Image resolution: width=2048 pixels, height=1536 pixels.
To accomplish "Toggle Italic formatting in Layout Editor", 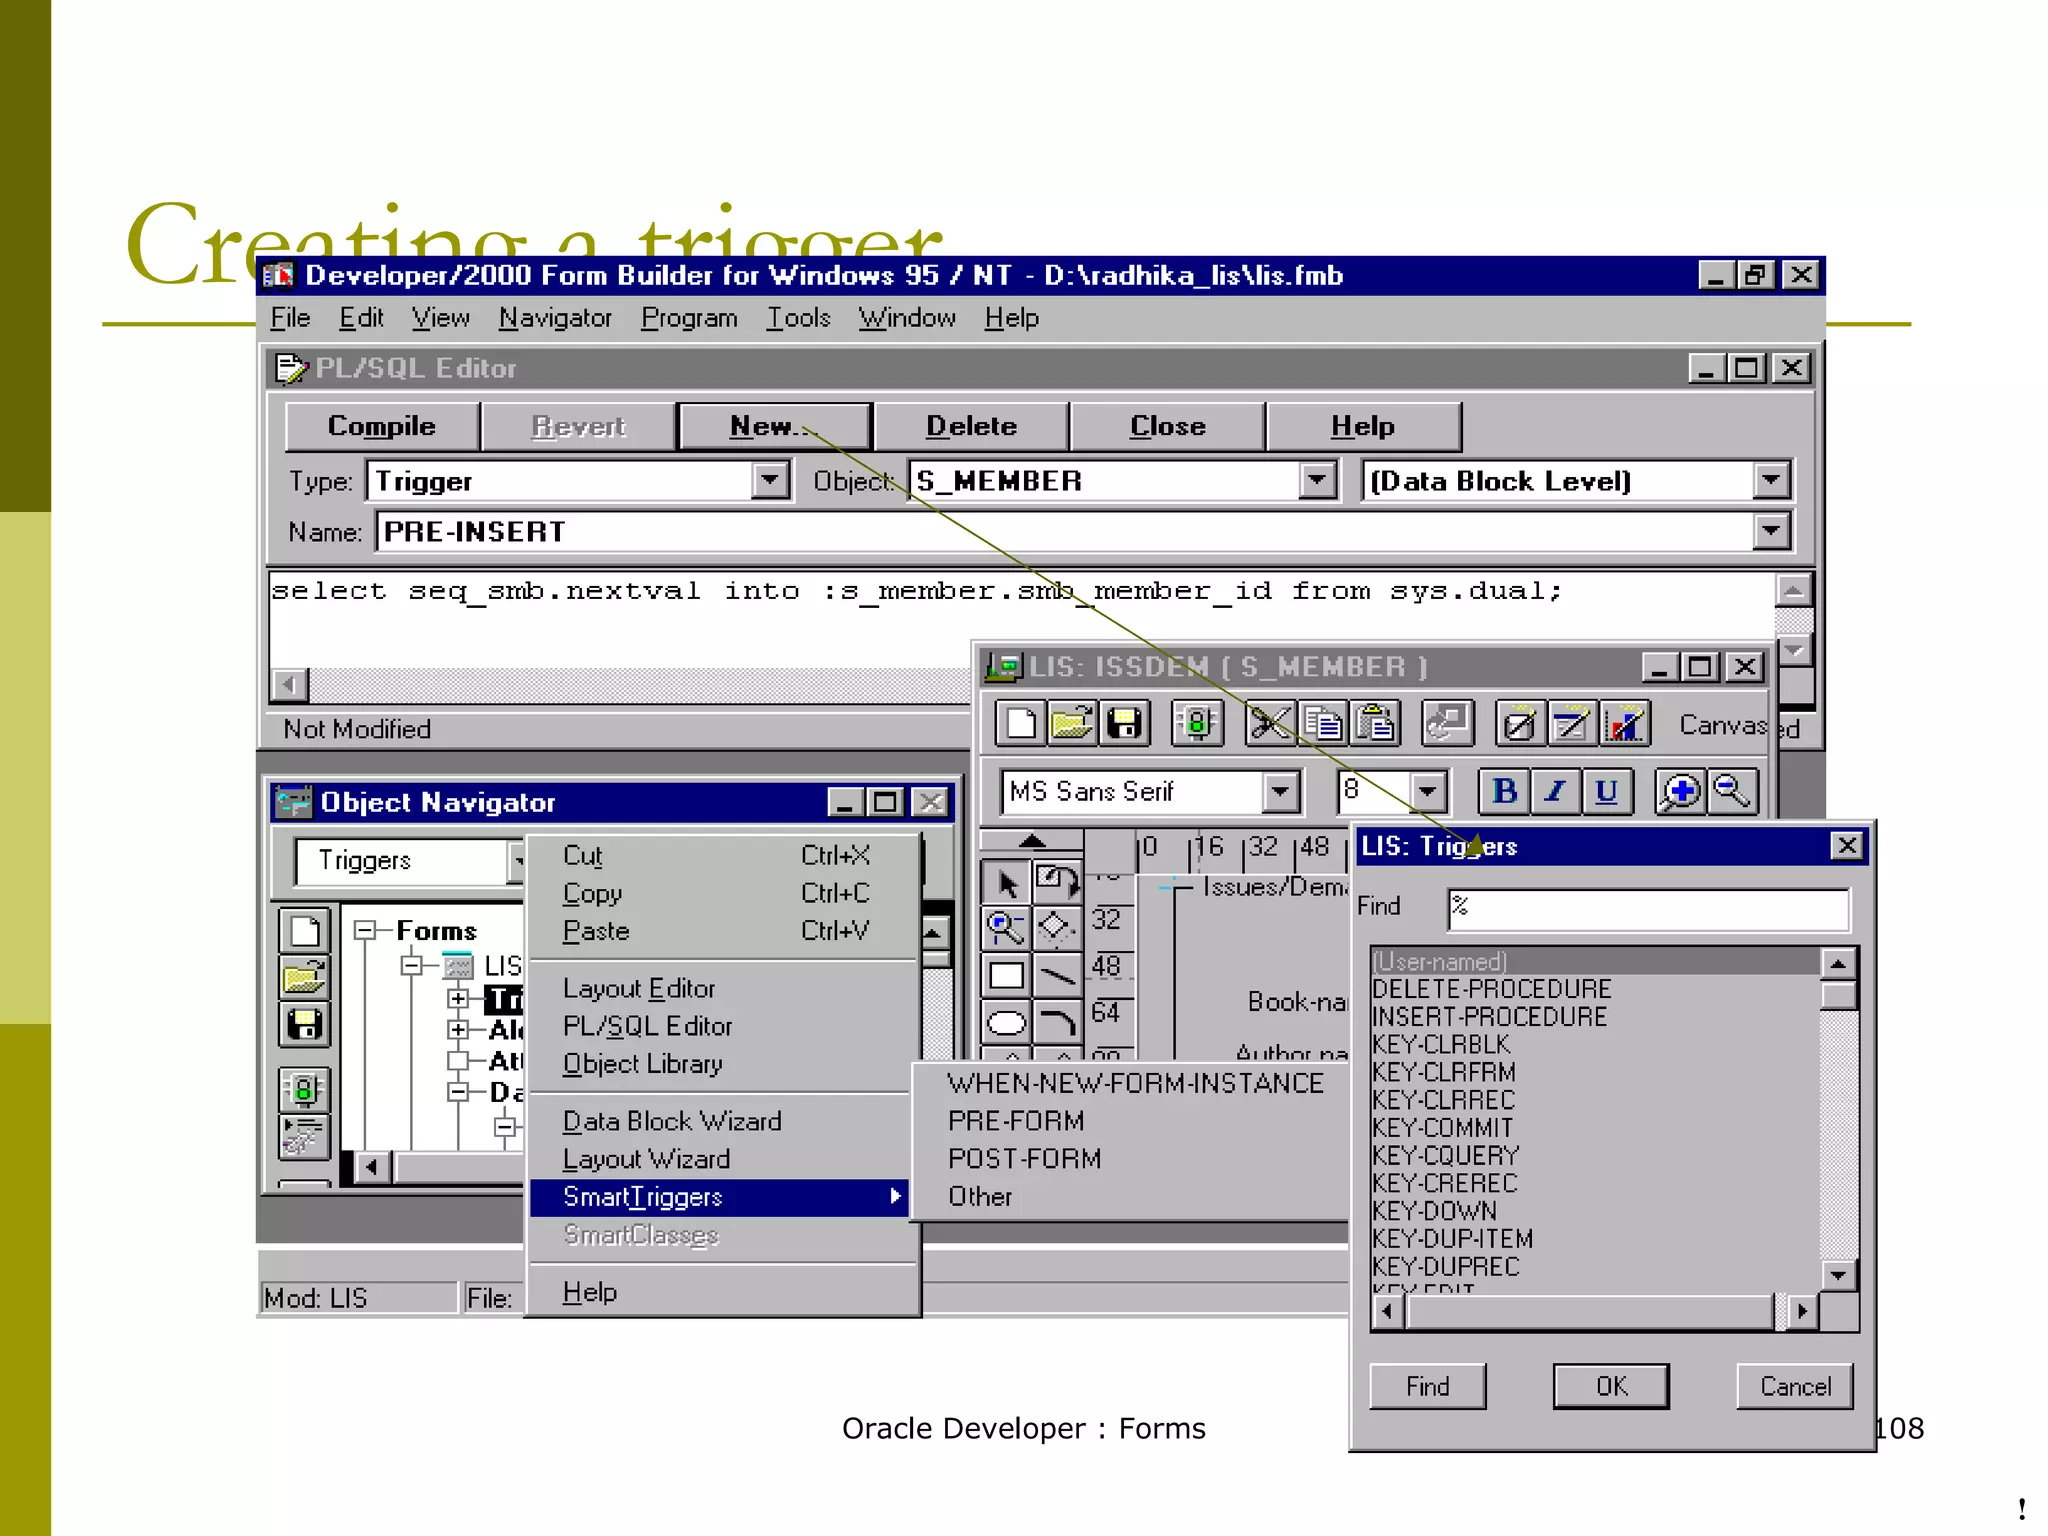I will 1555,792.
